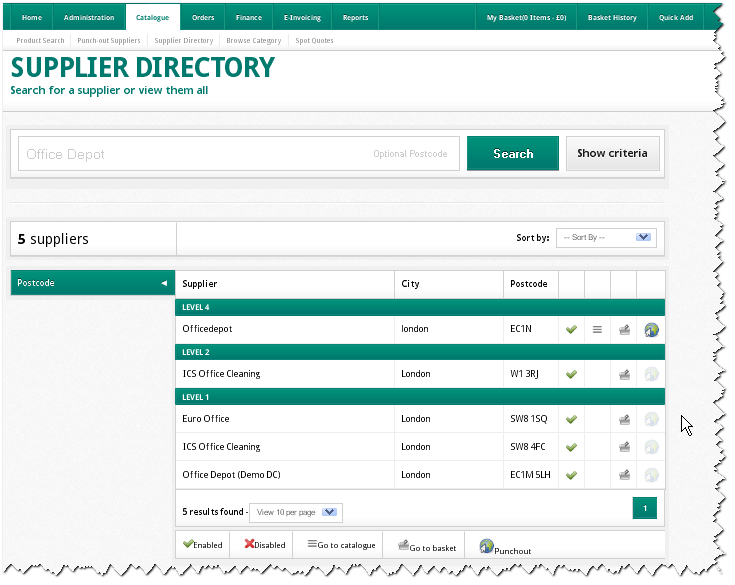Click basket icon in SW8 4FC row
This screenshot has height=585, width=735.
click(625, 447)
